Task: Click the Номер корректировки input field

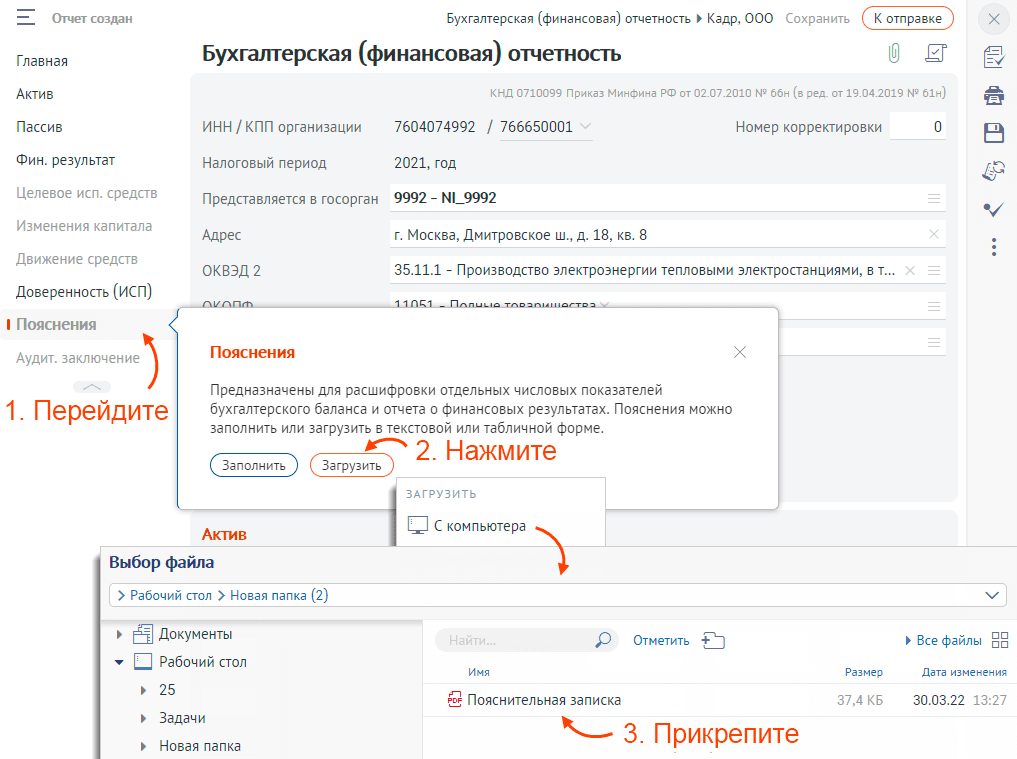Action: [918, 126]
